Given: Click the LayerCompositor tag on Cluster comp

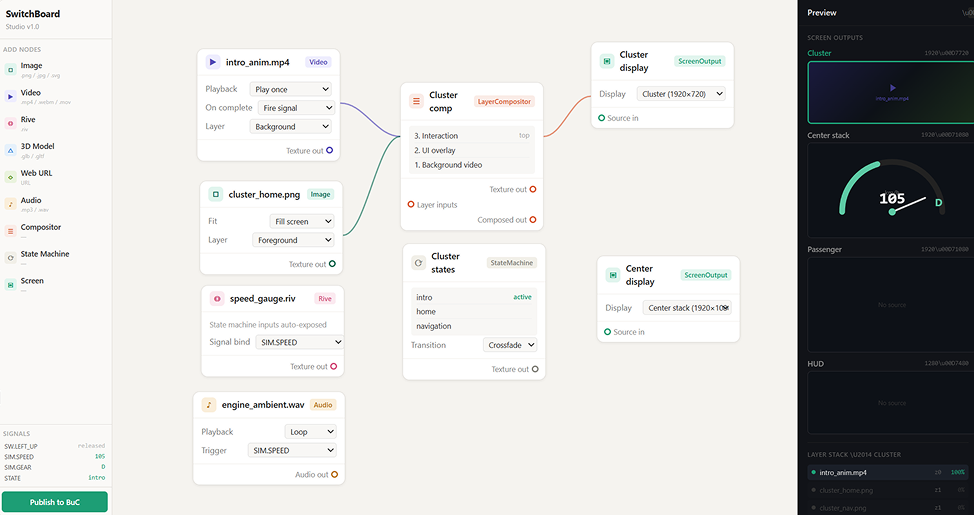Looking at the screenshot, I should pyautogui.click(x=504, y=101).
